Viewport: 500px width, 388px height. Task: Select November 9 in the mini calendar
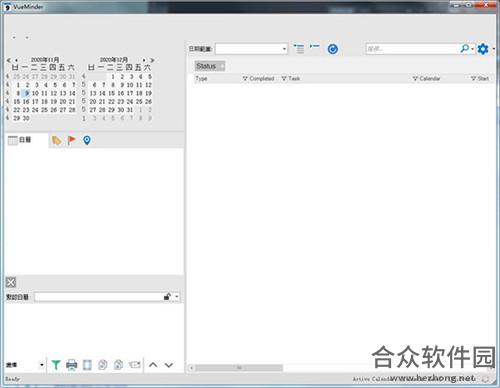click(x=27, y=93)
